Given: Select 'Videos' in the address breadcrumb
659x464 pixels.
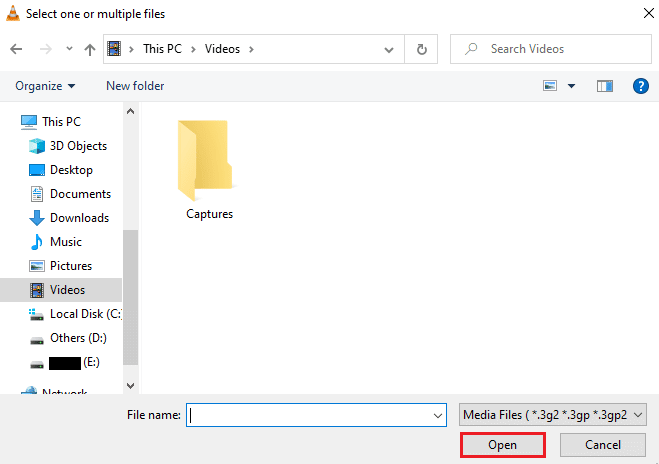Looking at the screenshot, I should 222,49.
